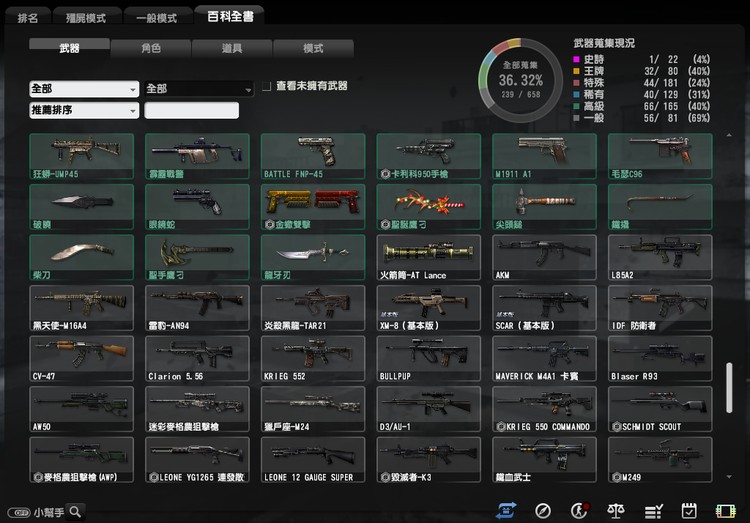Open the D3/AU-1 rifle card

(429, 409)
